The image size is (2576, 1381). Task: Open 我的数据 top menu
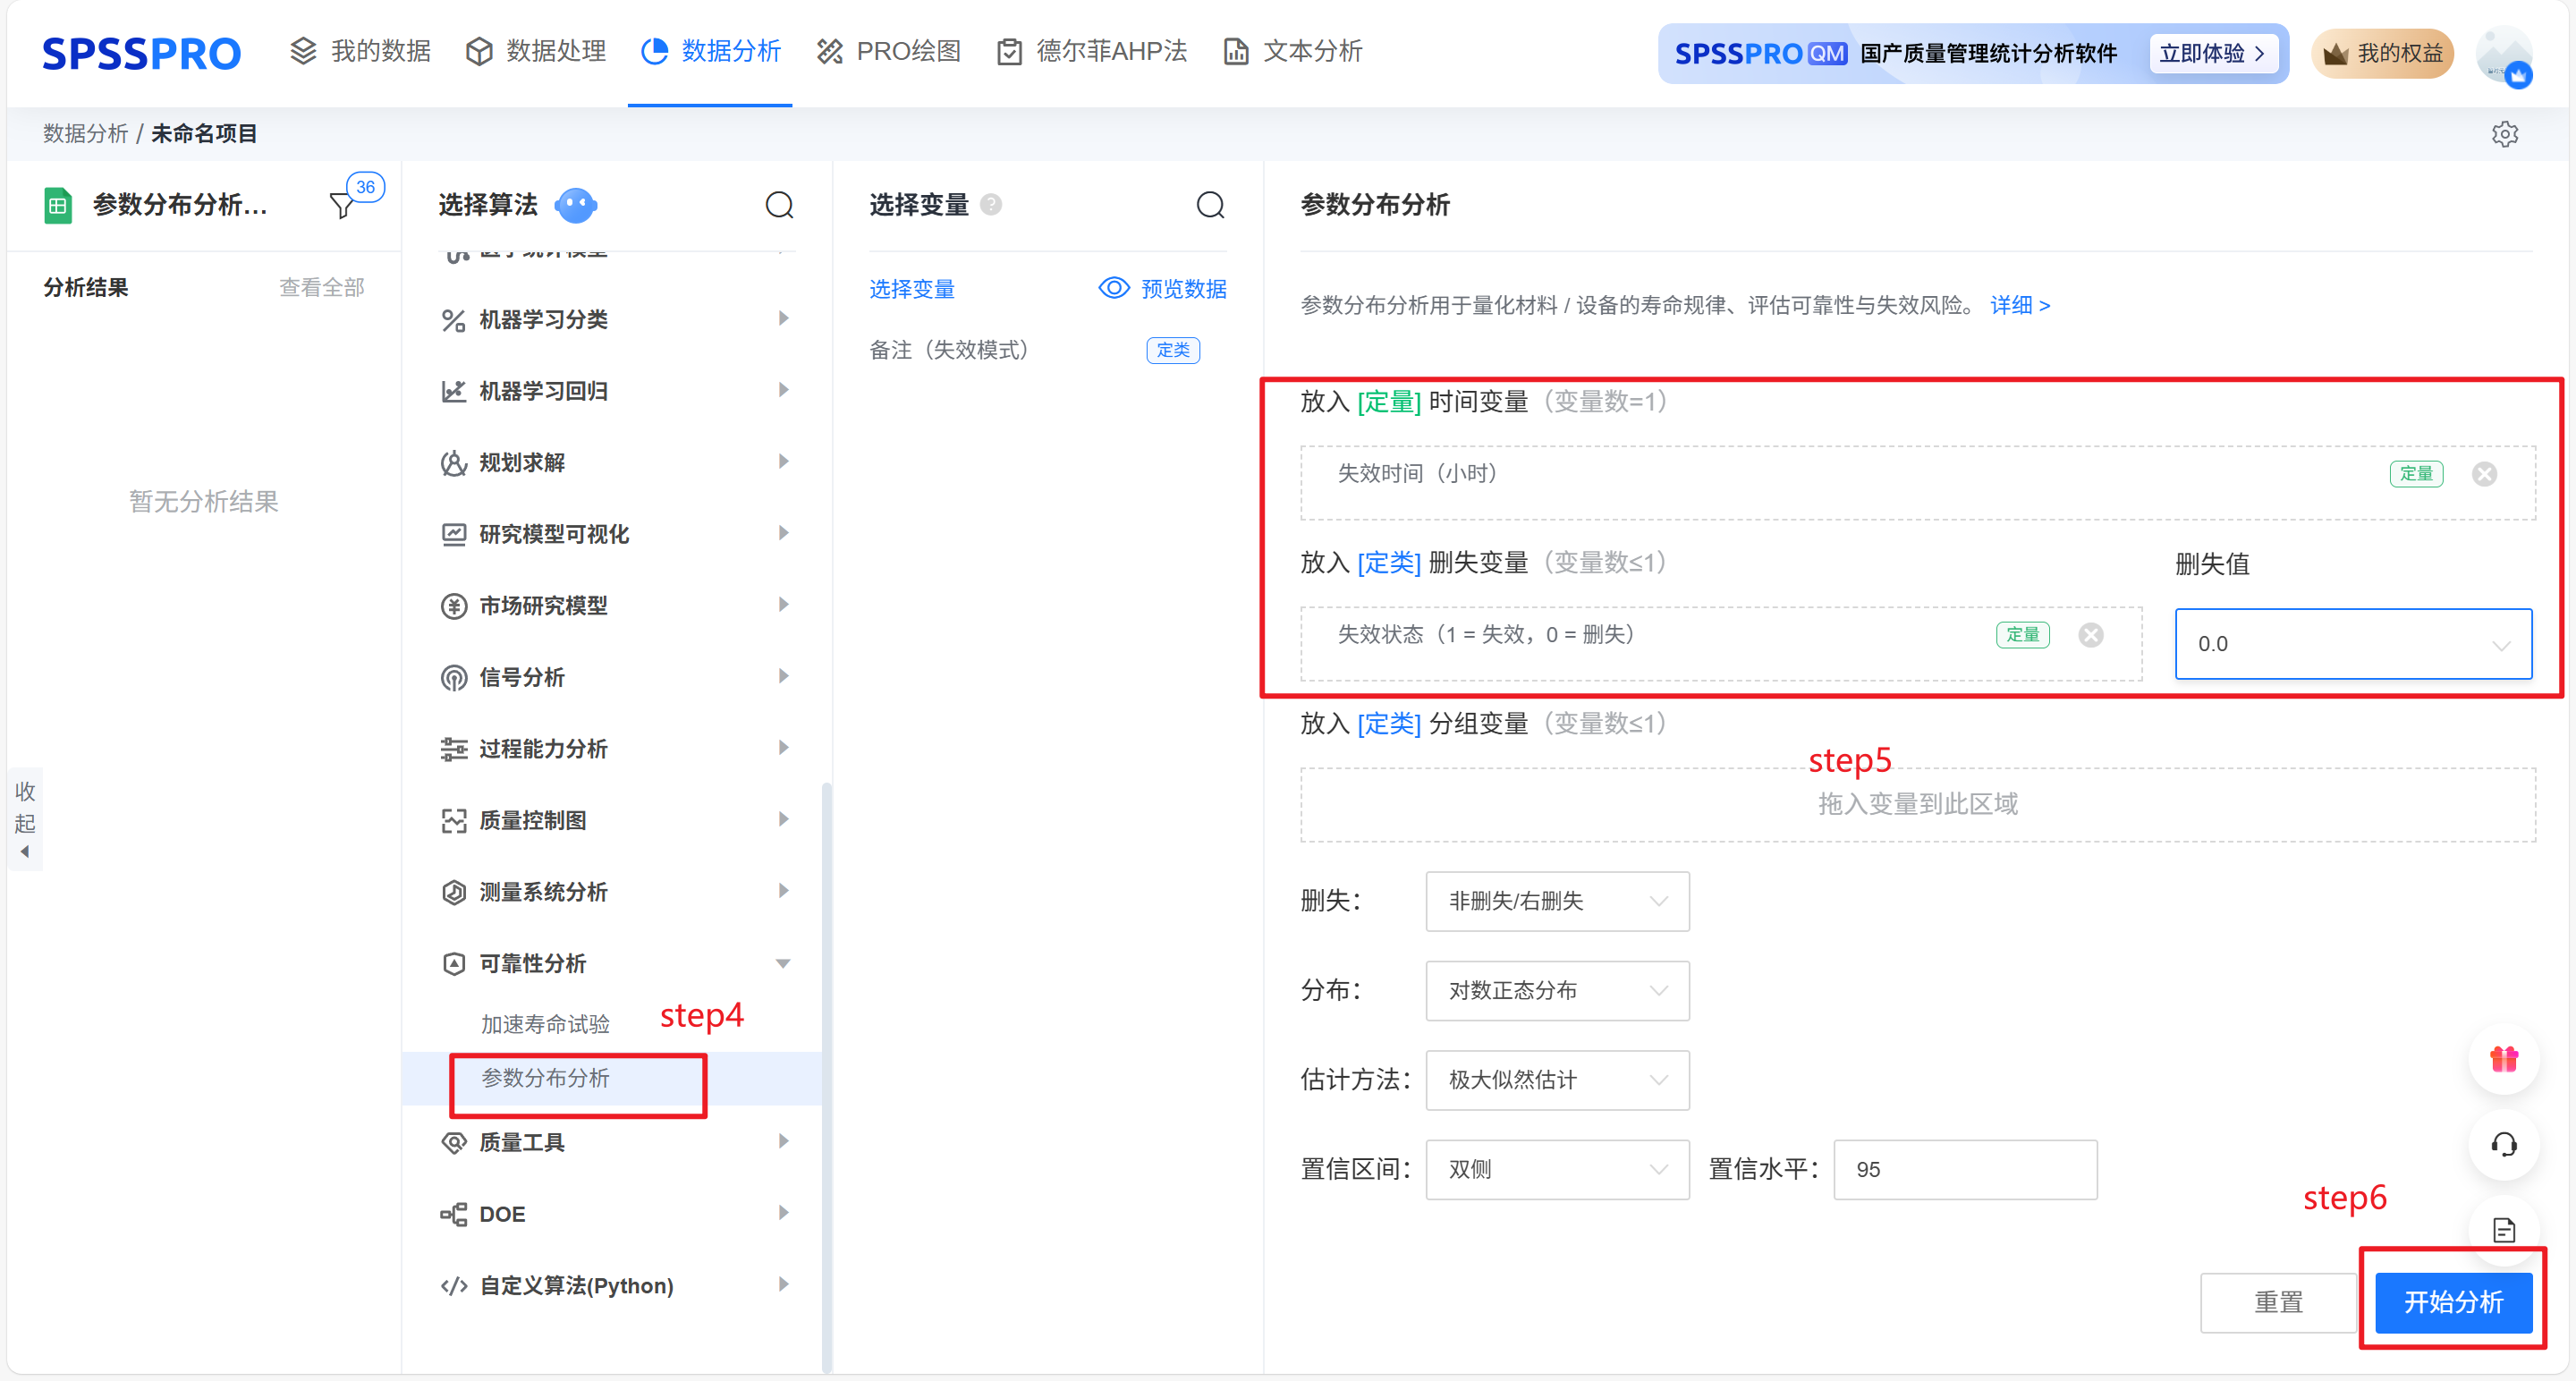360,51
